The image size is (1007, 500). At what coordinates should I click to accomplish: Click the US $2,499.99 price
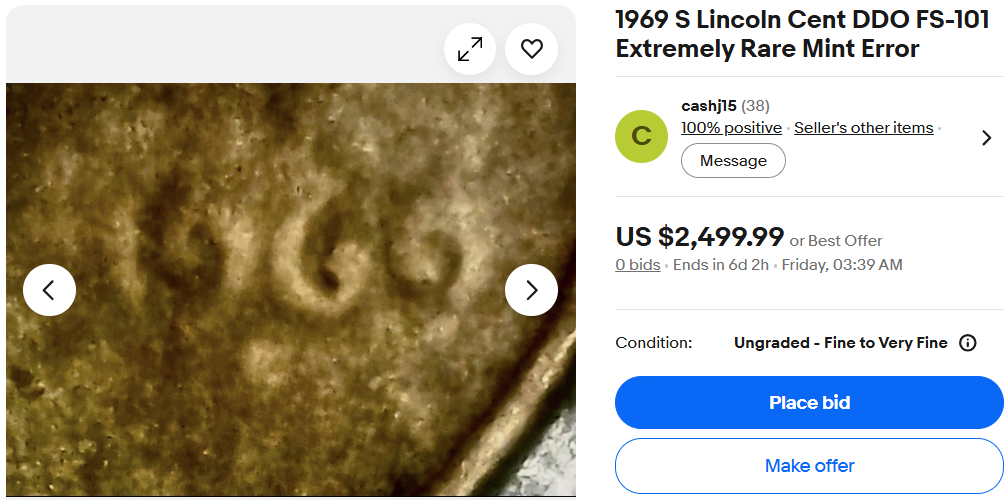699,237
